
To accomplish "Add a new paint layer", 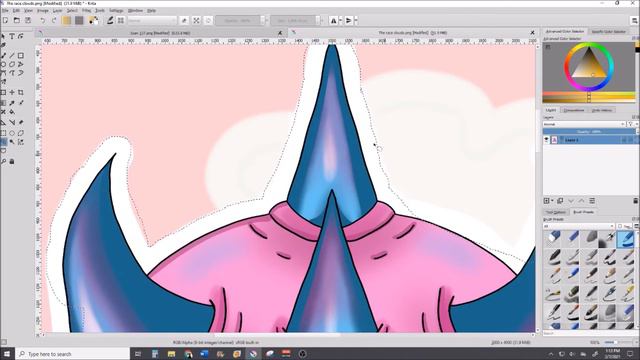I will point(547,201).
